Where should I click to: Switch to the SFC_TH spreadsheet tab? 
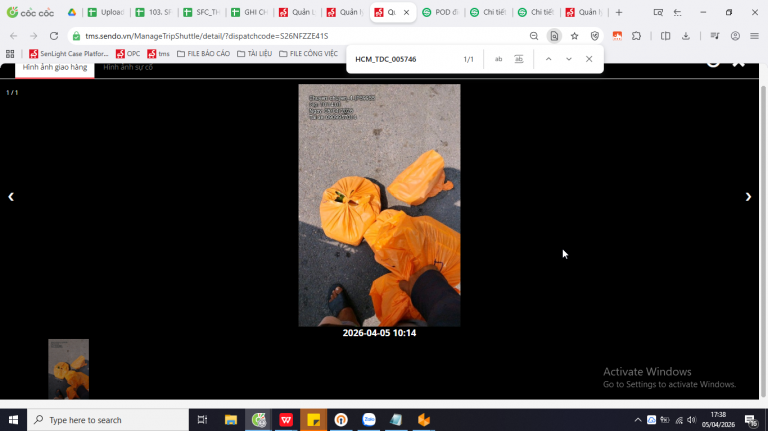pos(202,12)
